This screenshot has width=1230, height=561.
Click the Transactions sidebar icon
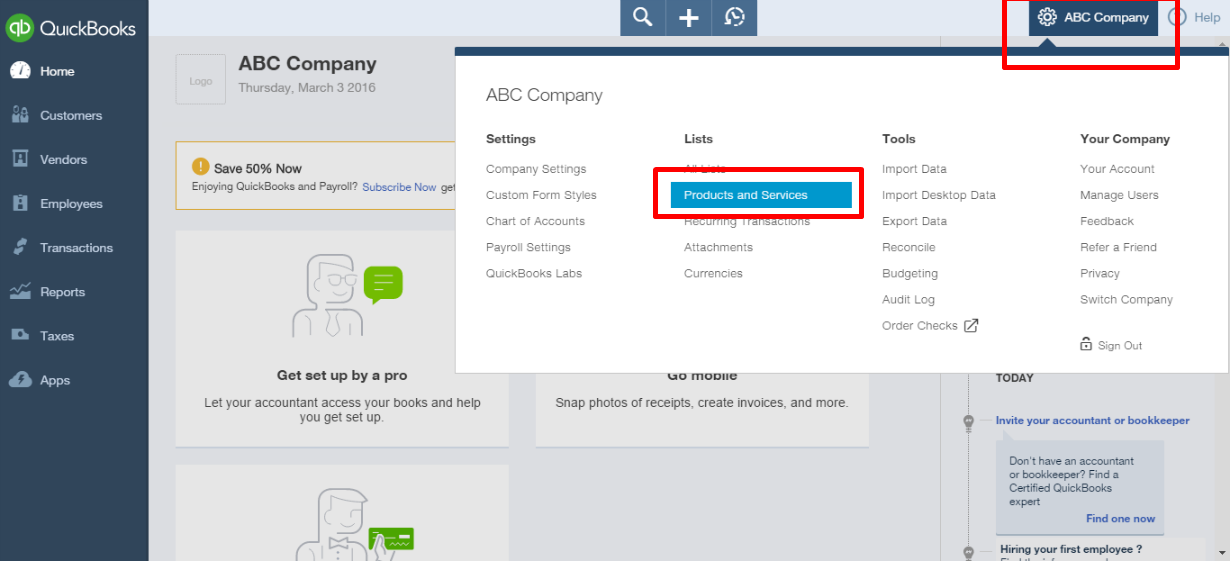click(x=20, y=247)
